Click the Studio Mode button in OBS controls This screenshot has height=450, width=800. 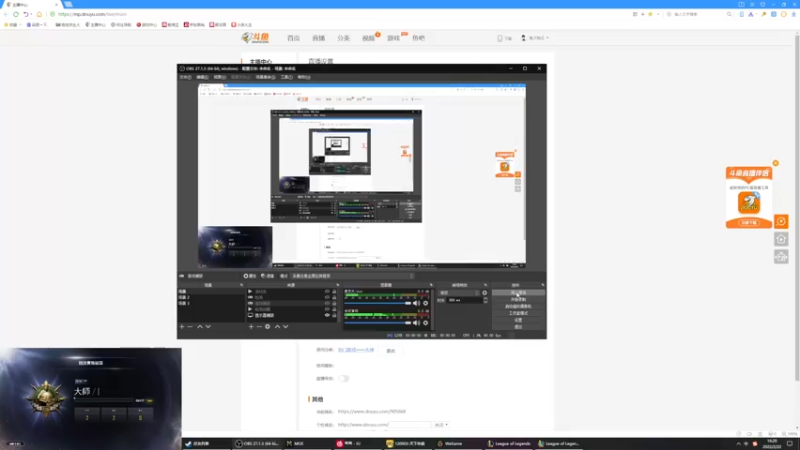[x=518, y=313]
